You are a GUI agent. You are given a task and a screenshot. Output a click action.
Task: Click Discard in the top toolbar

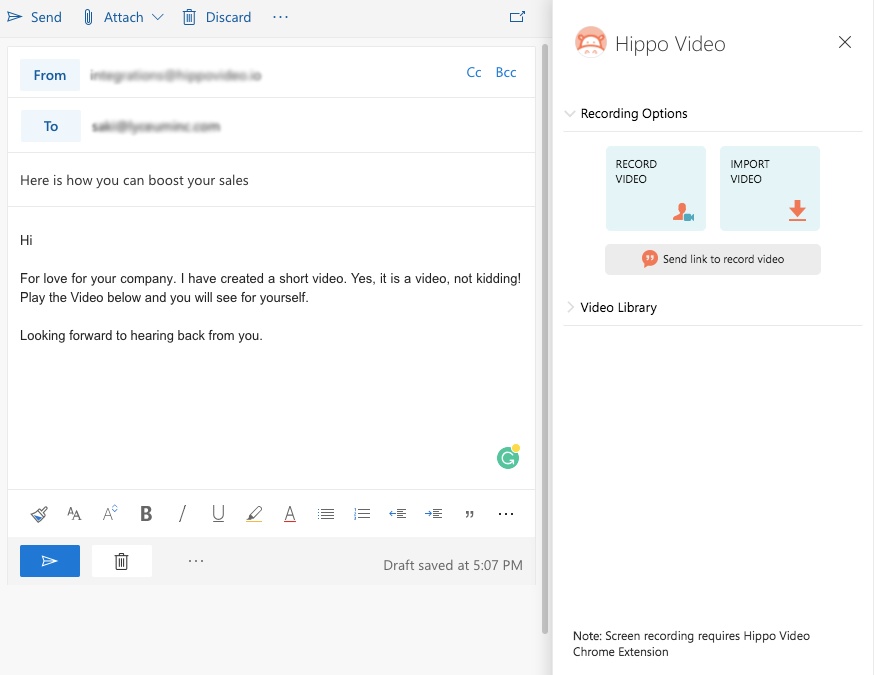pos(217,17)
